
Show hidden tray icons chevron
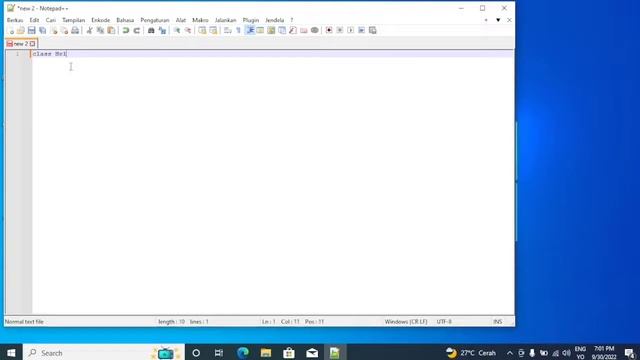[510, 353]
